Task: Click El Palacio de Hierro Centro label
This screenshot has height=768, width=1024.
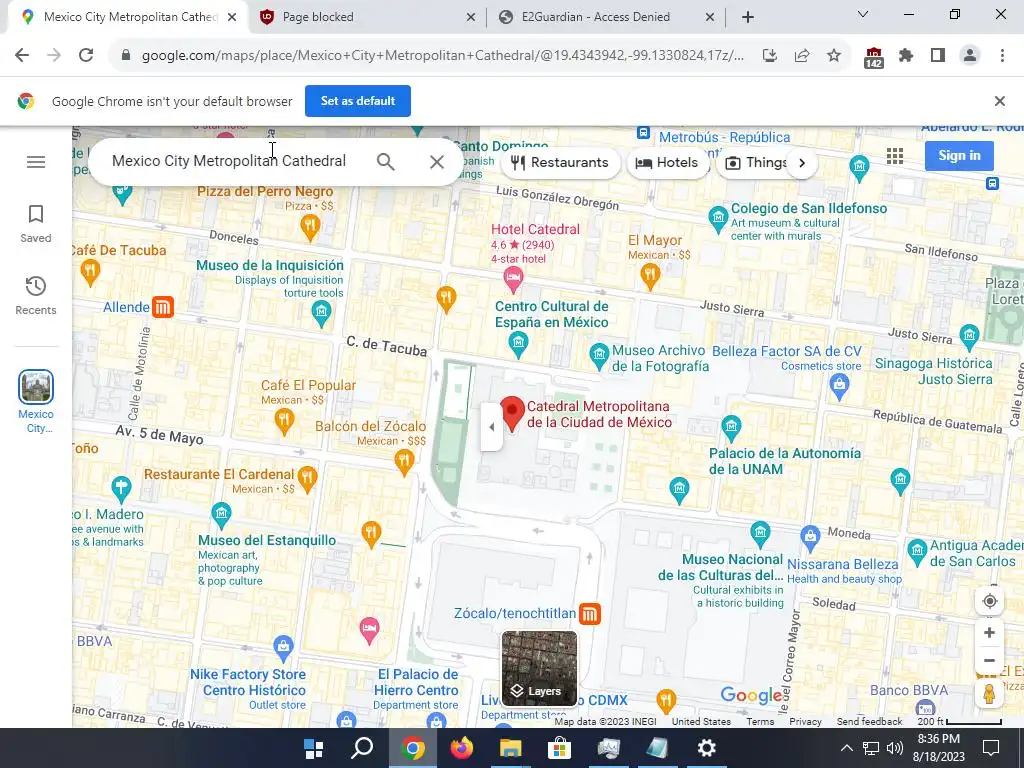Action: [417, 682]
